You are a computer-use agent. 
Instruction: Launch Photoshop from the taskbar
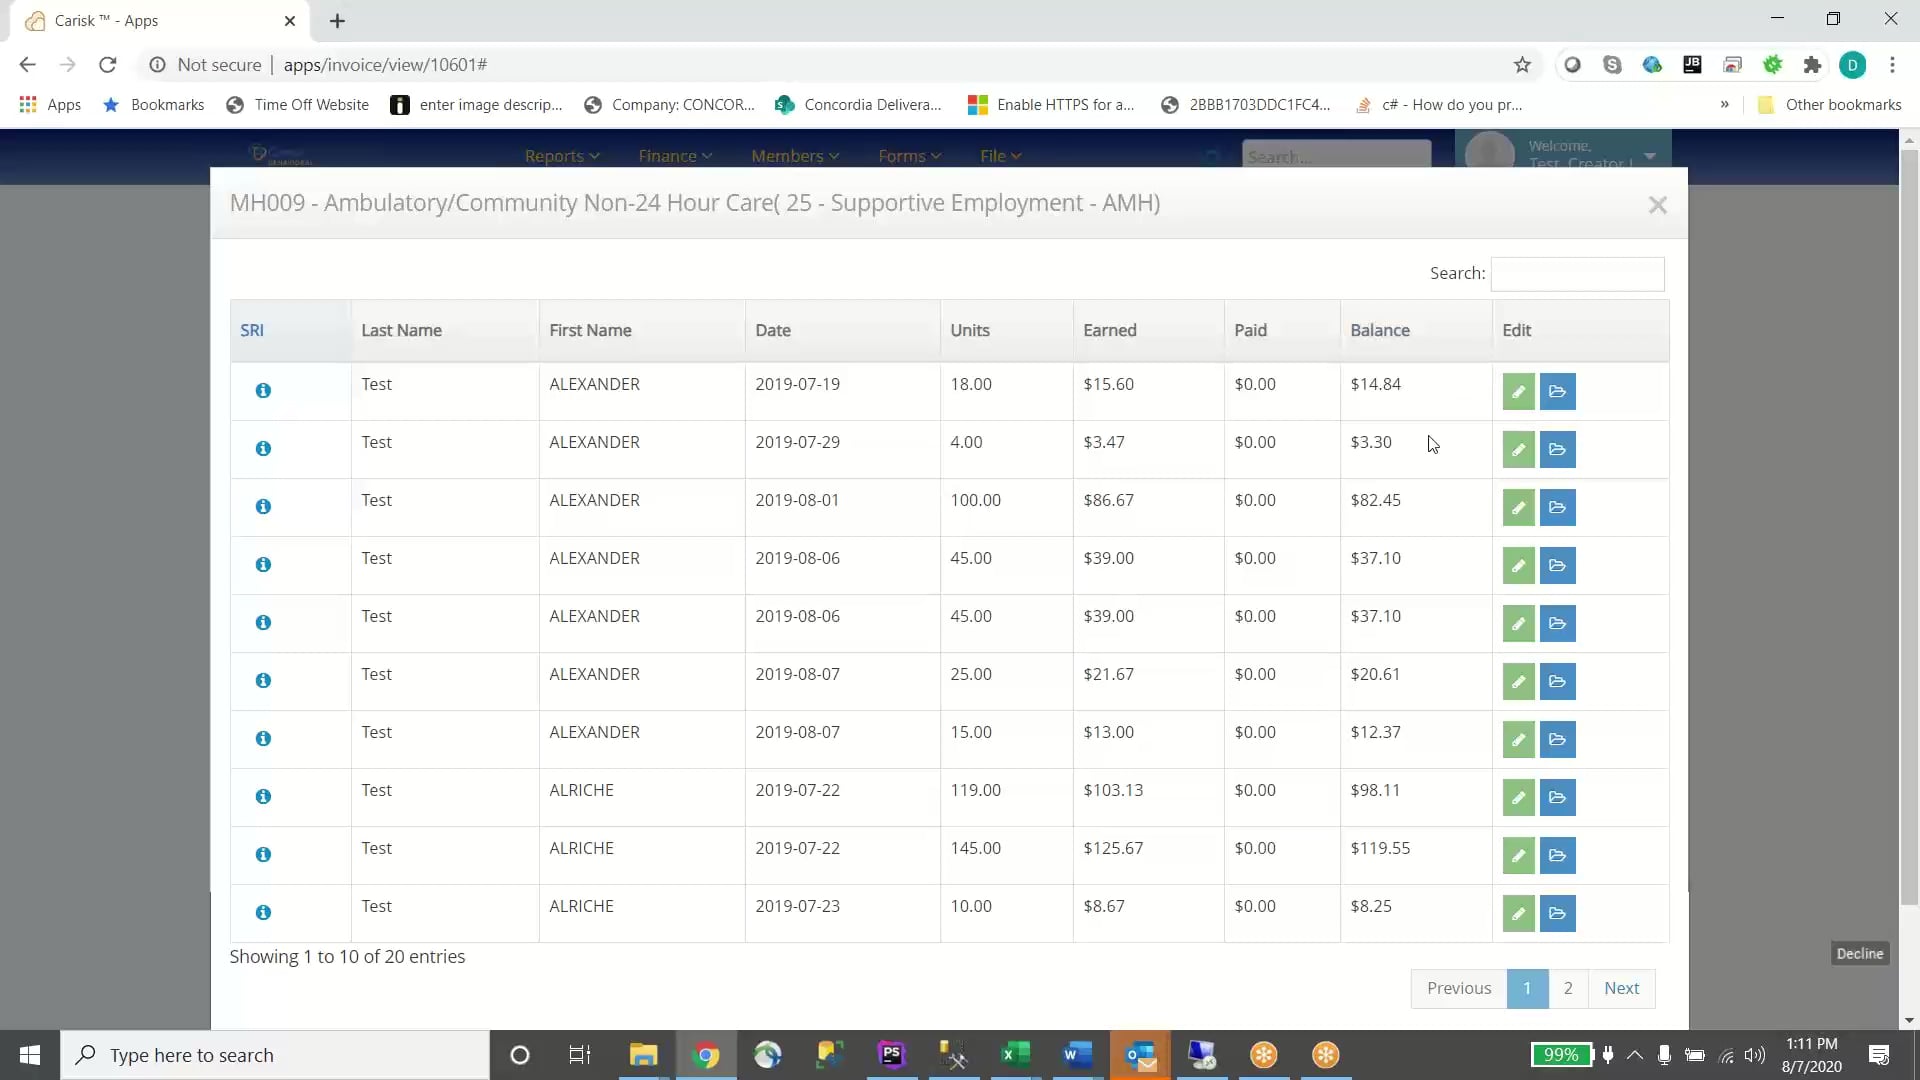click(x=891, y=1055)
